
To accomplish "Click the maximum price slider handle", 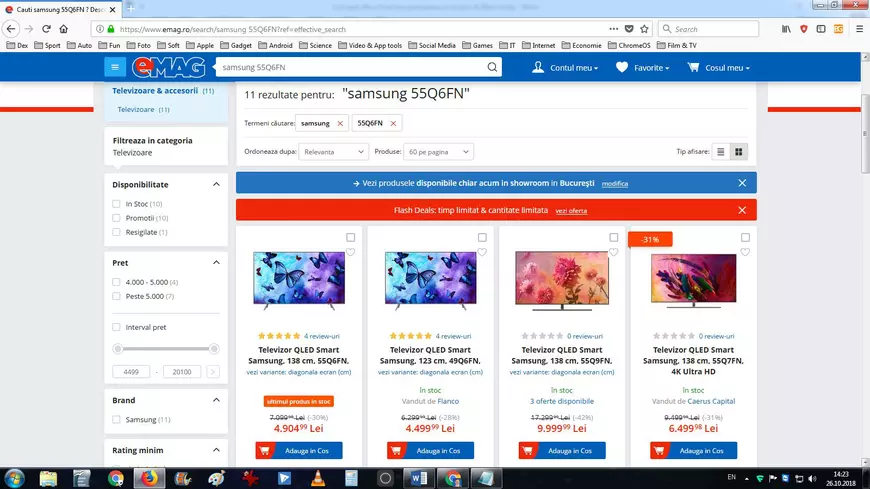I will click(214, 349).
